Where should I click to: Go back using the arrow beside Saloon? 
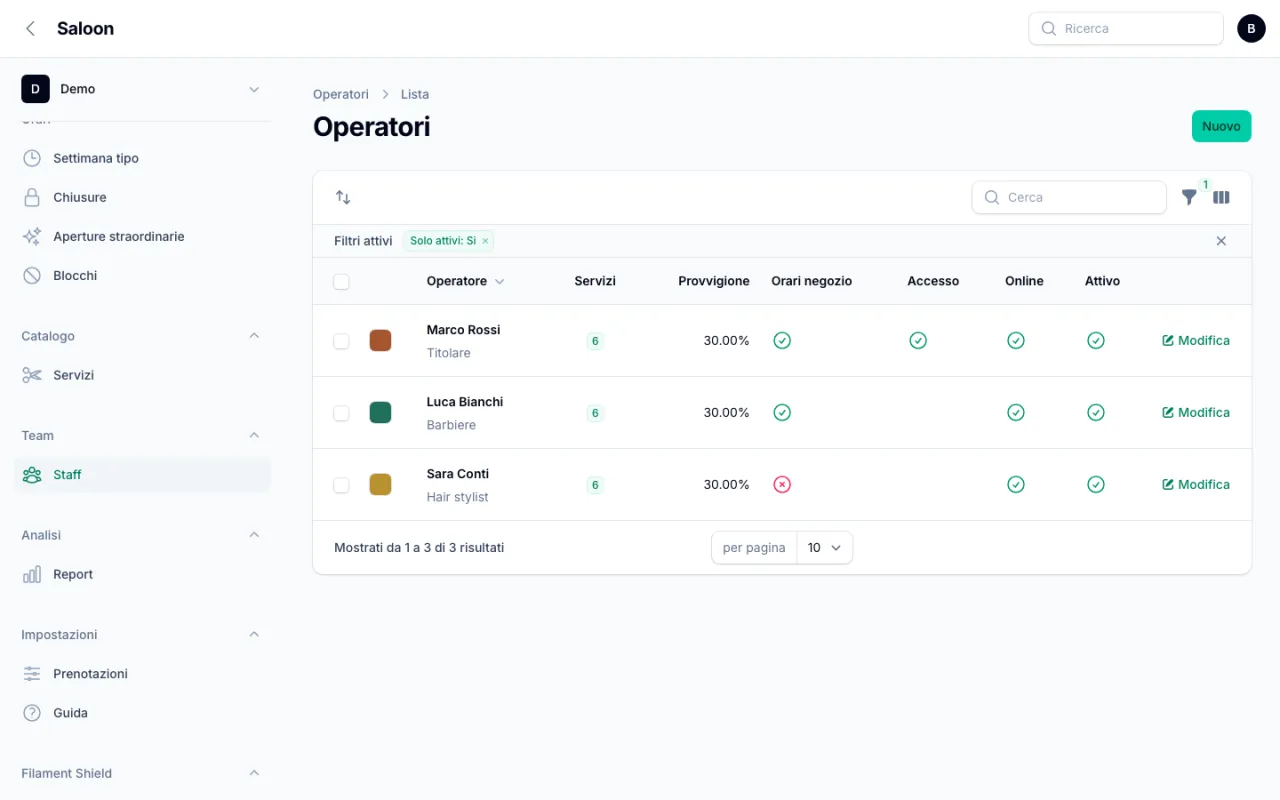[30, 29]
